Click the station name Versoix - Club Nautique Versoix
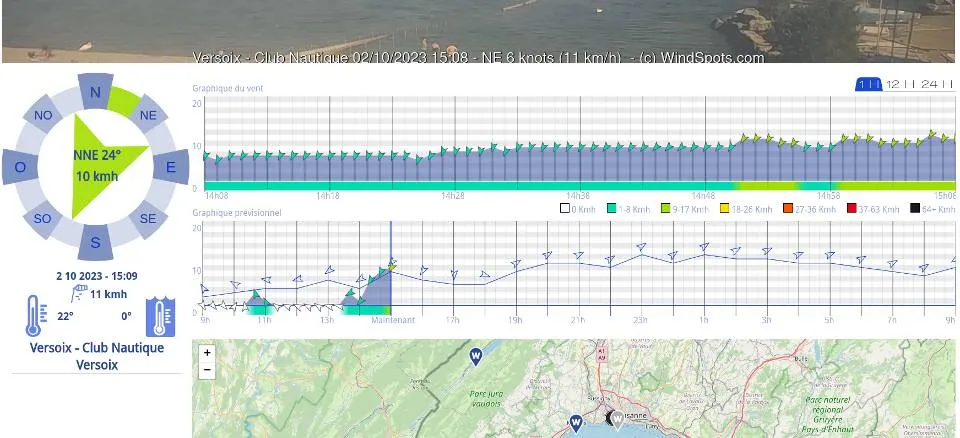This screenshot has height=438, width=960. tap(97, 356)
